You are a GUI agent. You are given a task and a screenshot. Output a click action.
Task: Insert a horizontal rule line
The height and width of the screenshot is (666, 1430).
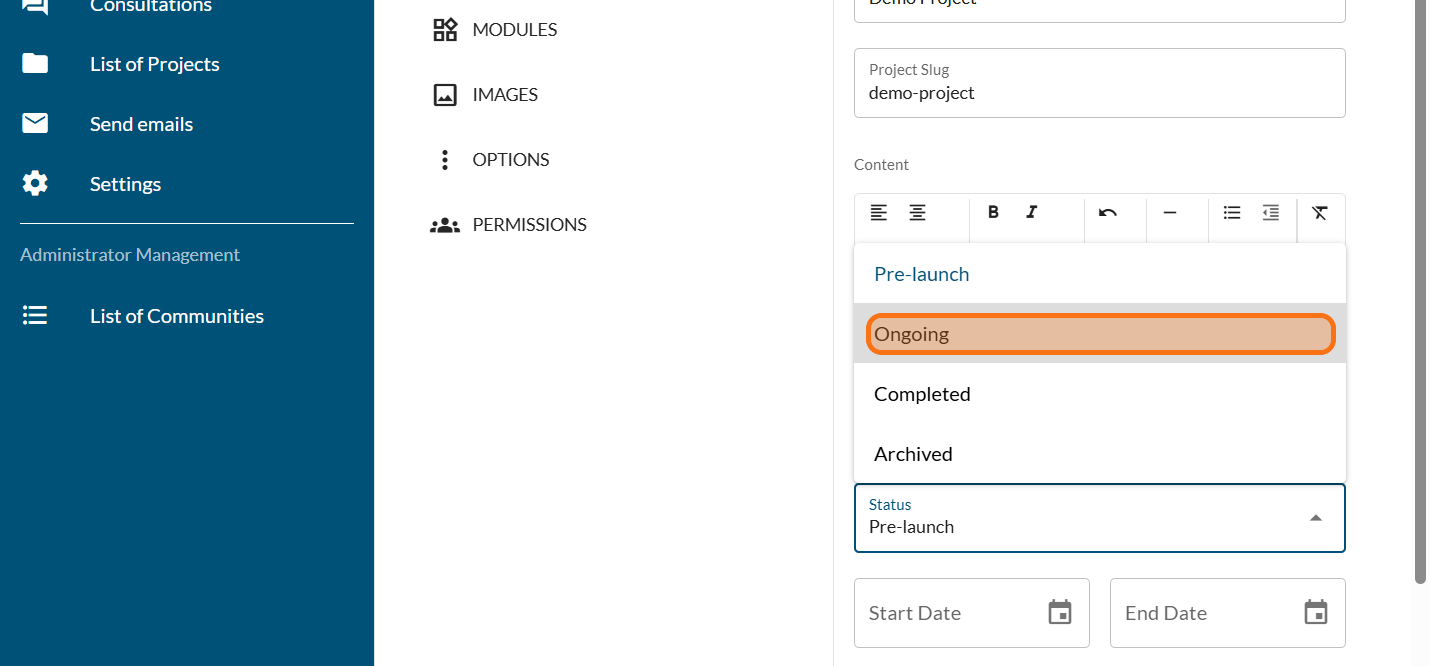tap(1169, 212)
